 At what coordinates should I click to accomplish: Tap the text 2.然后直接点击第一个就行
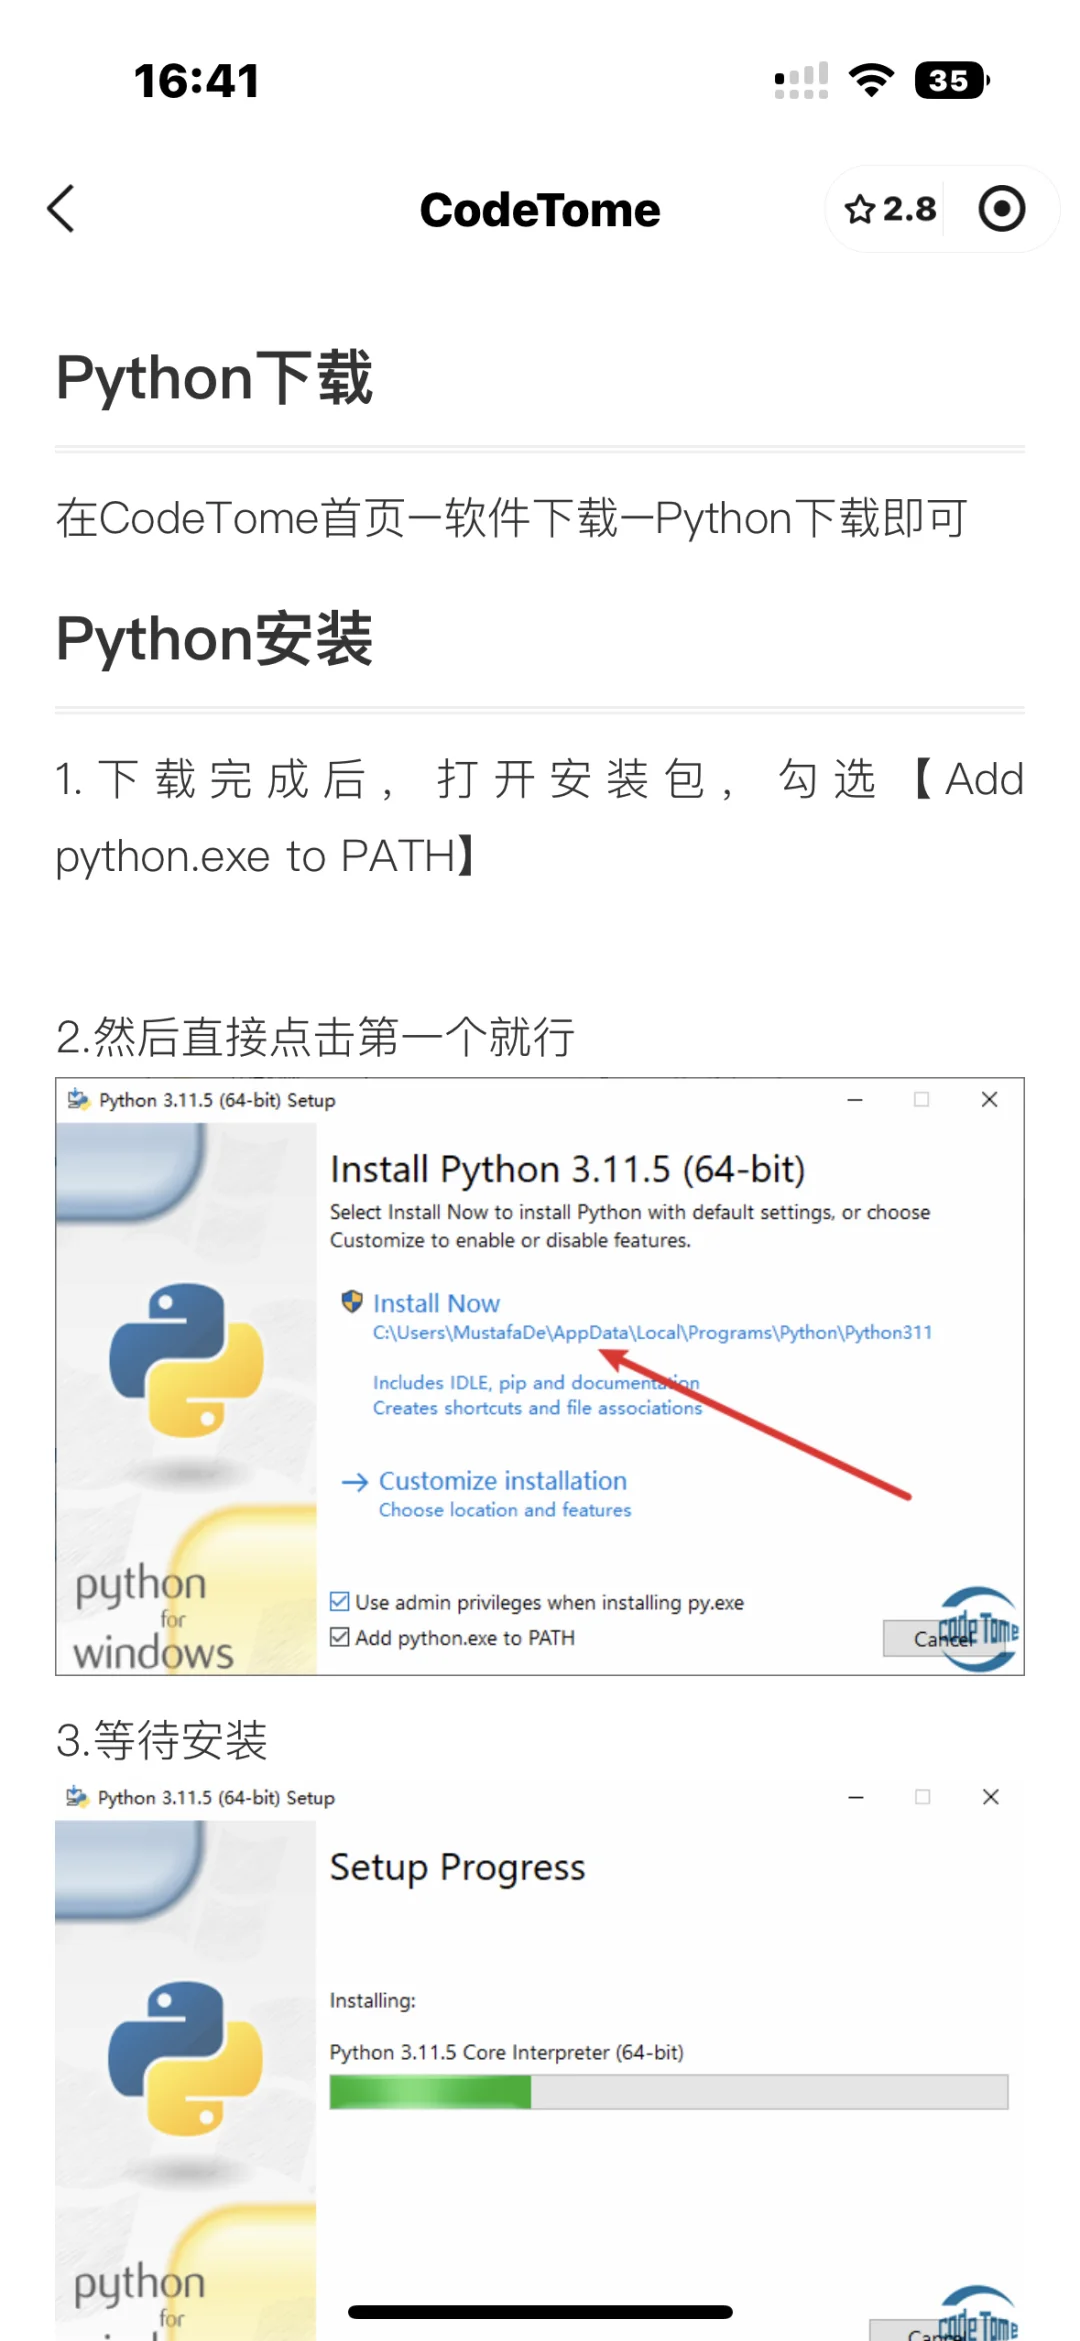(315, 1037)
